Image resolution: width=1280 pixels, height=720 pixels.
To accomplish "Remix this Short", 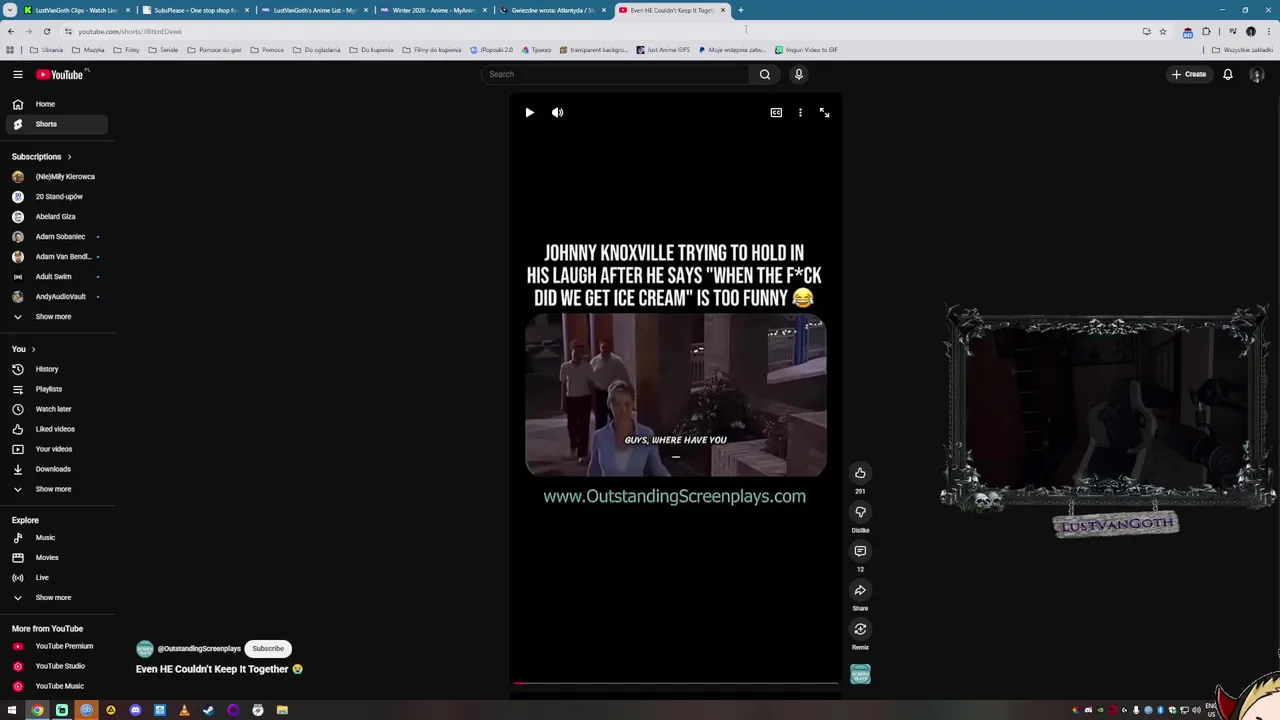I will tap(860, 629).
